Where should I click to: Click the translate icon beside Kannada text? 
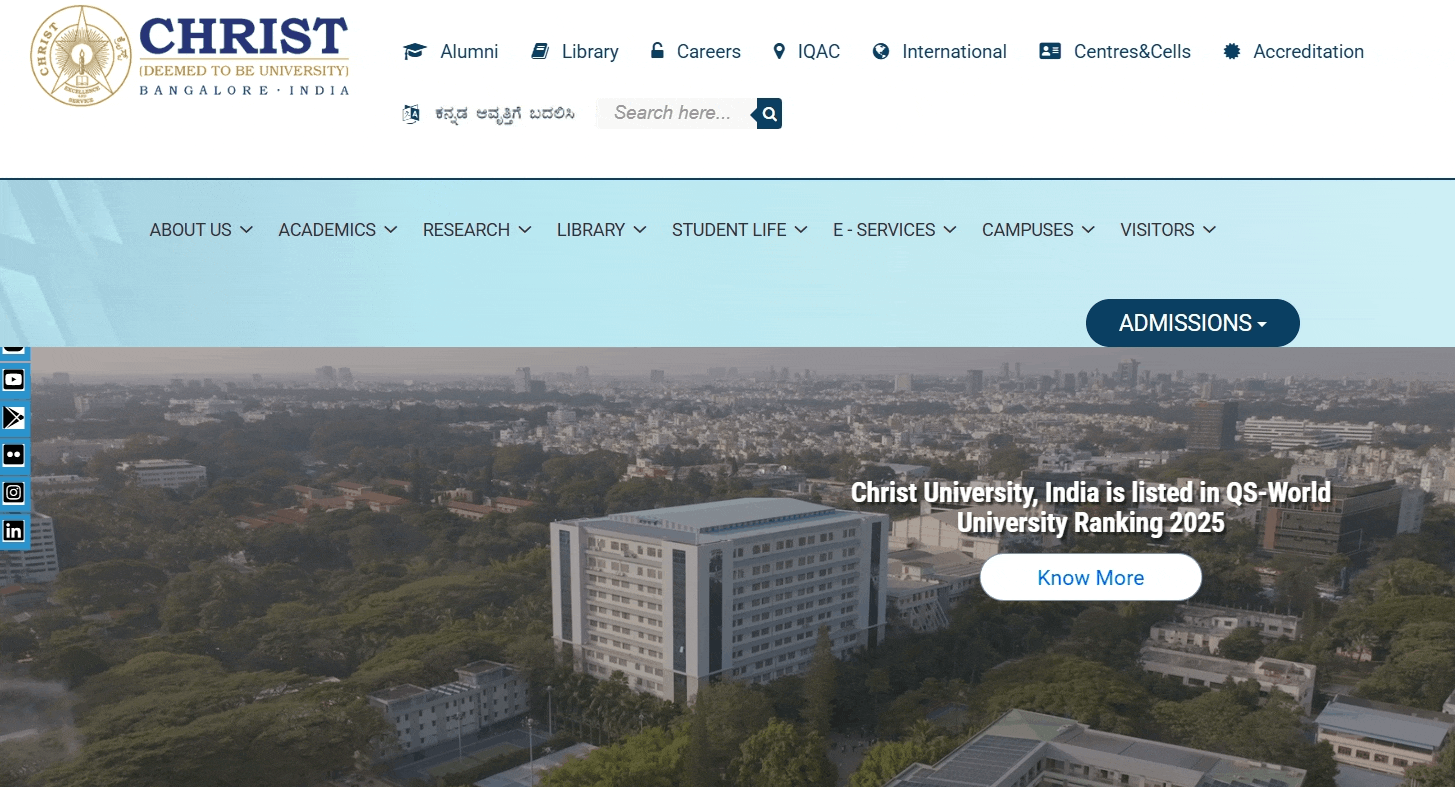click(411, 113)
